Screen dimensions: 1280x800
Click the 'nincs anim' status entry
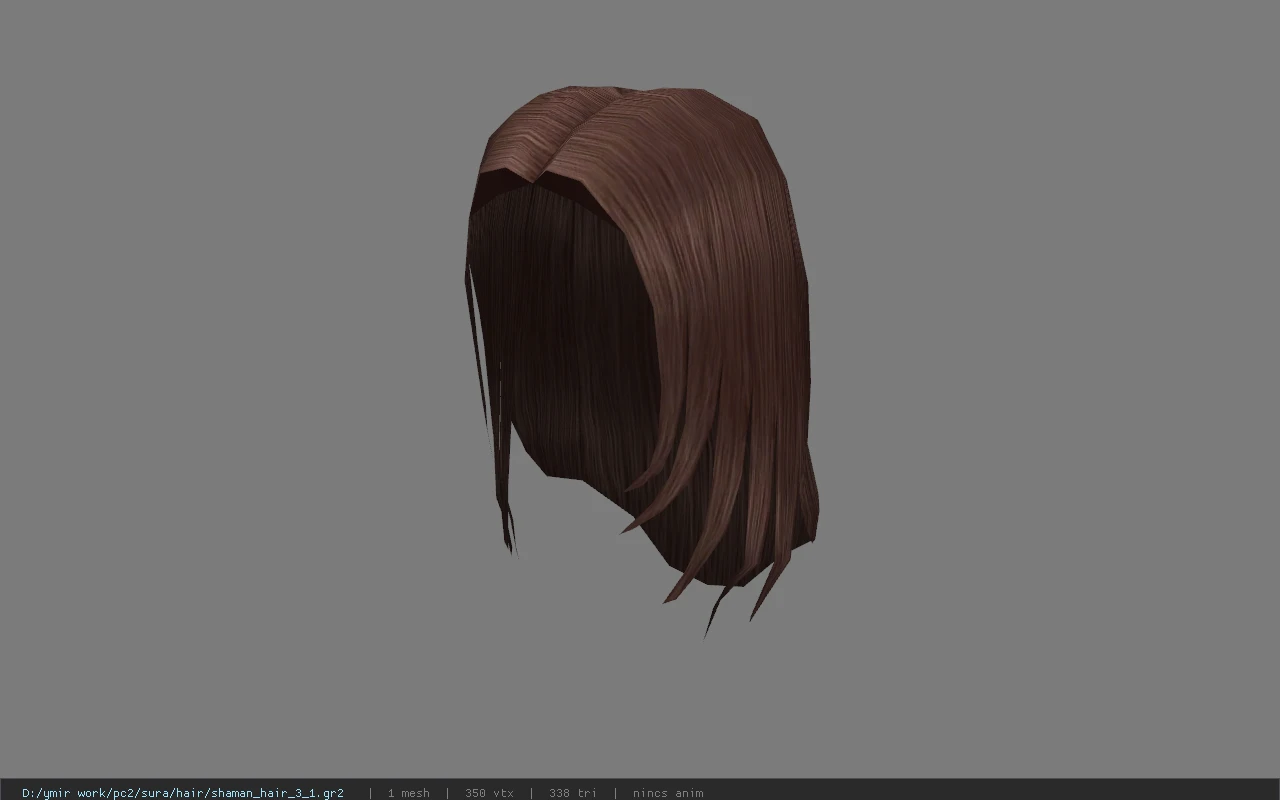668,793
